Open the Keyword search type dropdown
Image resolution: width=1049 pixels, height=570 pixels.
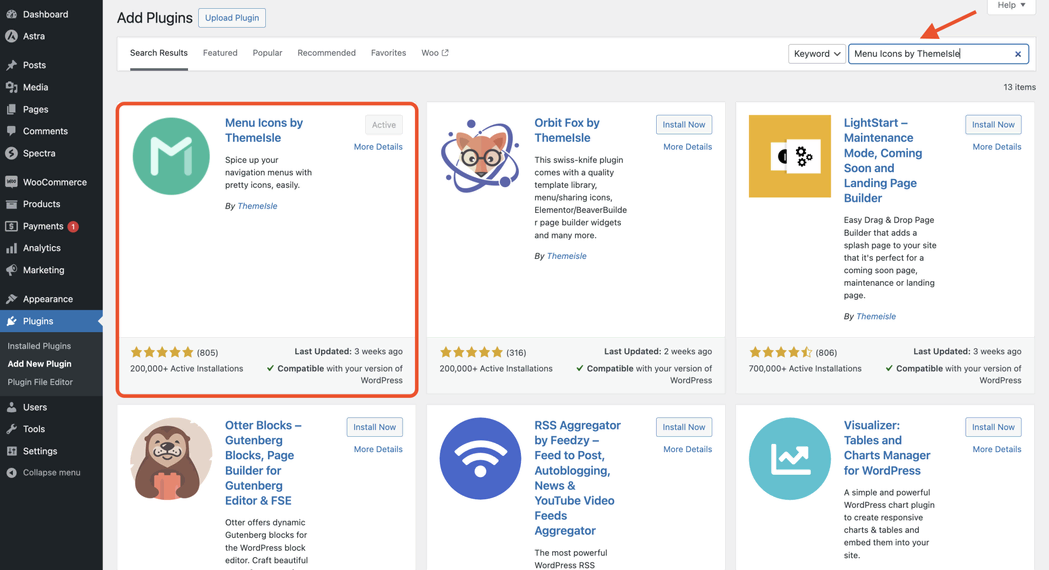[816, 54]
